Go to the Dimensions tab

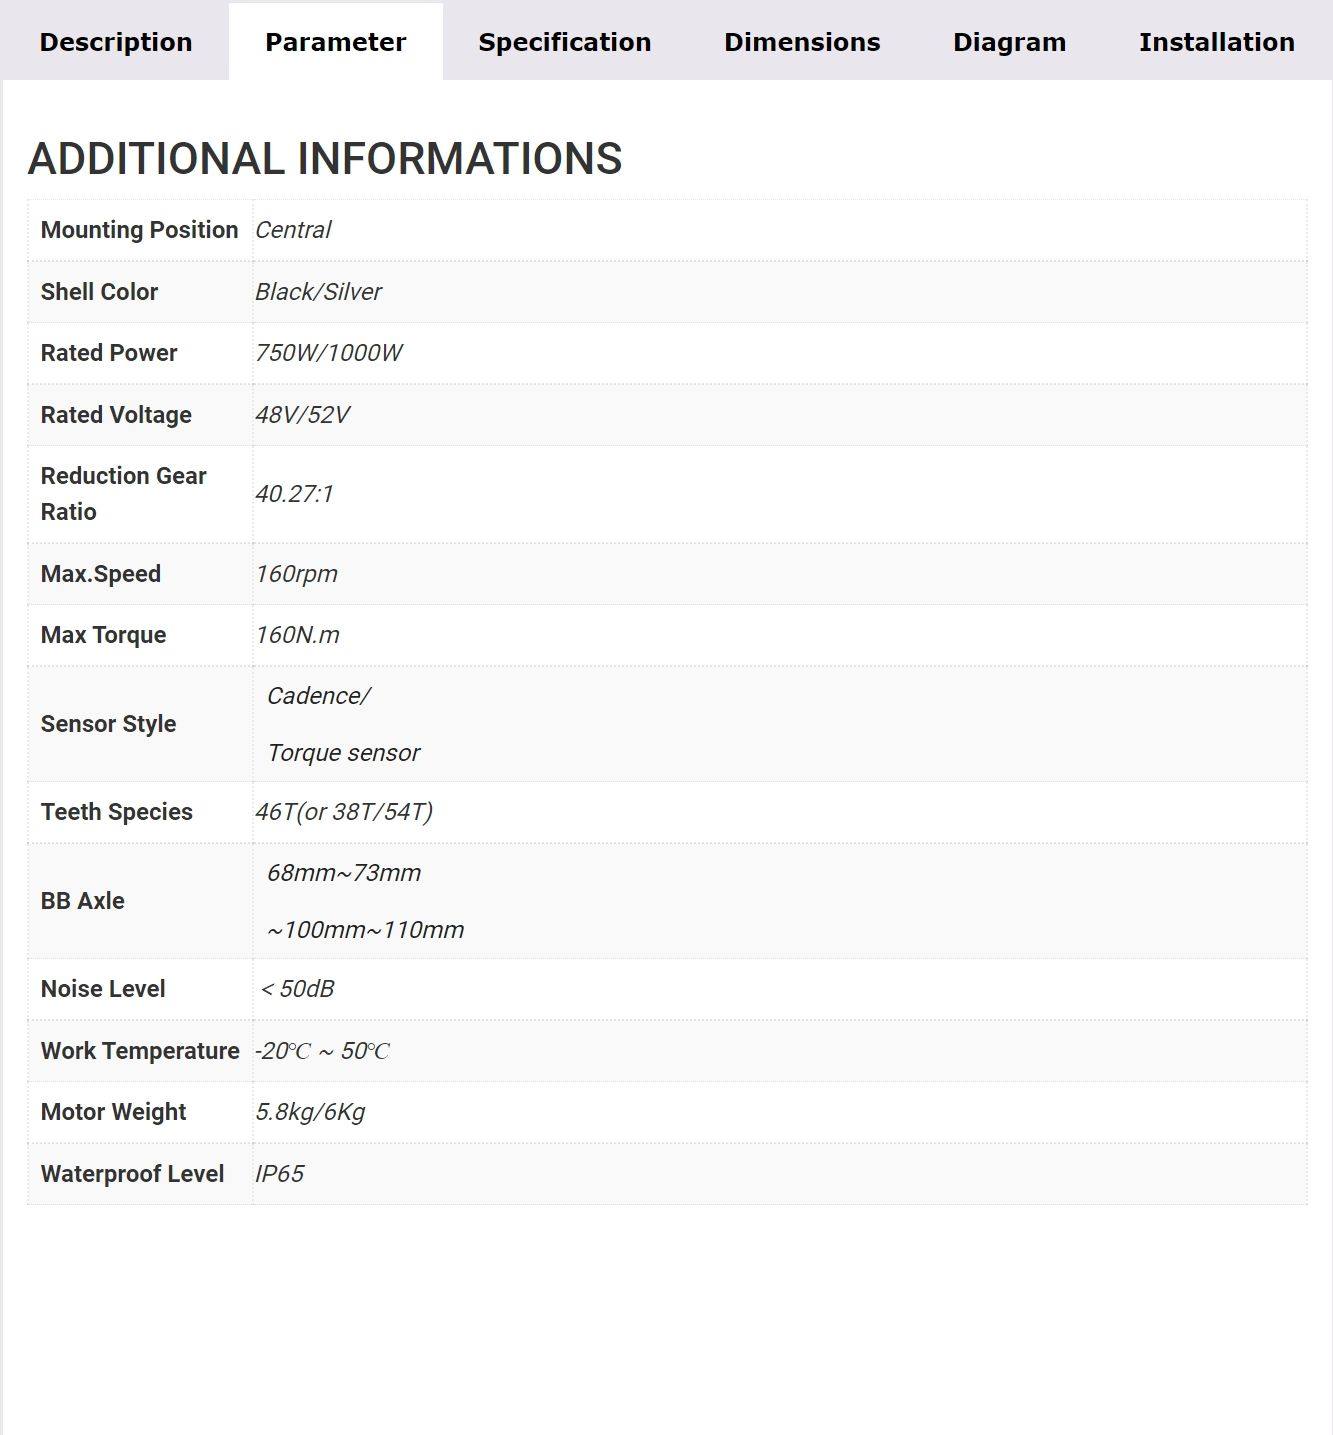[x=802, y=42]
